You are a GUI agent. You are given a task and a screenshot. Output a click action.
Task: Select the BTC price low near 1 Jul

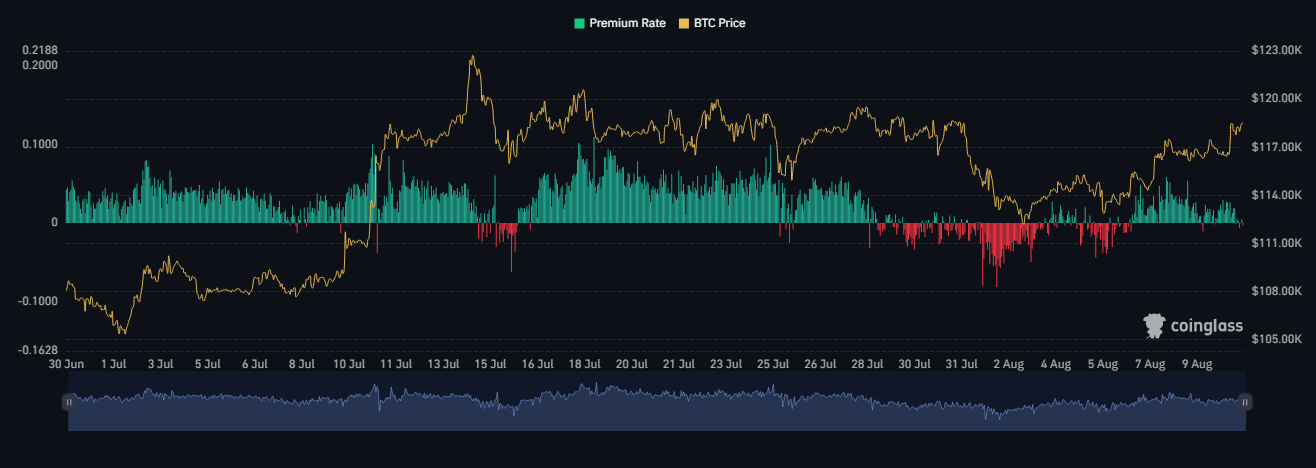pos(123,332)
